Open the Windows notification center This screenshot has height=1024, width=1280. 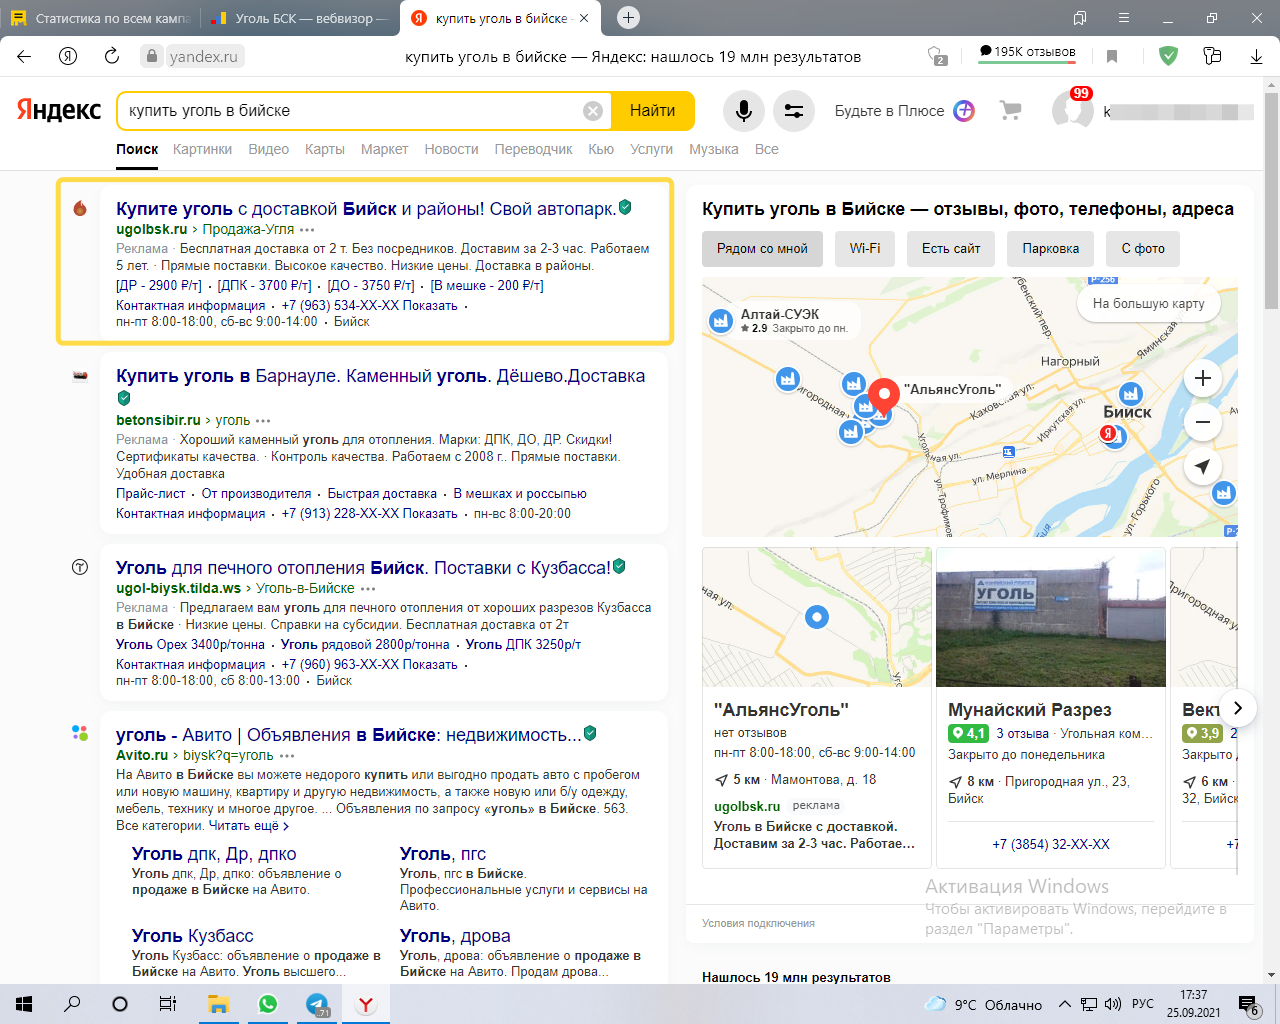click(1248, 1005)
